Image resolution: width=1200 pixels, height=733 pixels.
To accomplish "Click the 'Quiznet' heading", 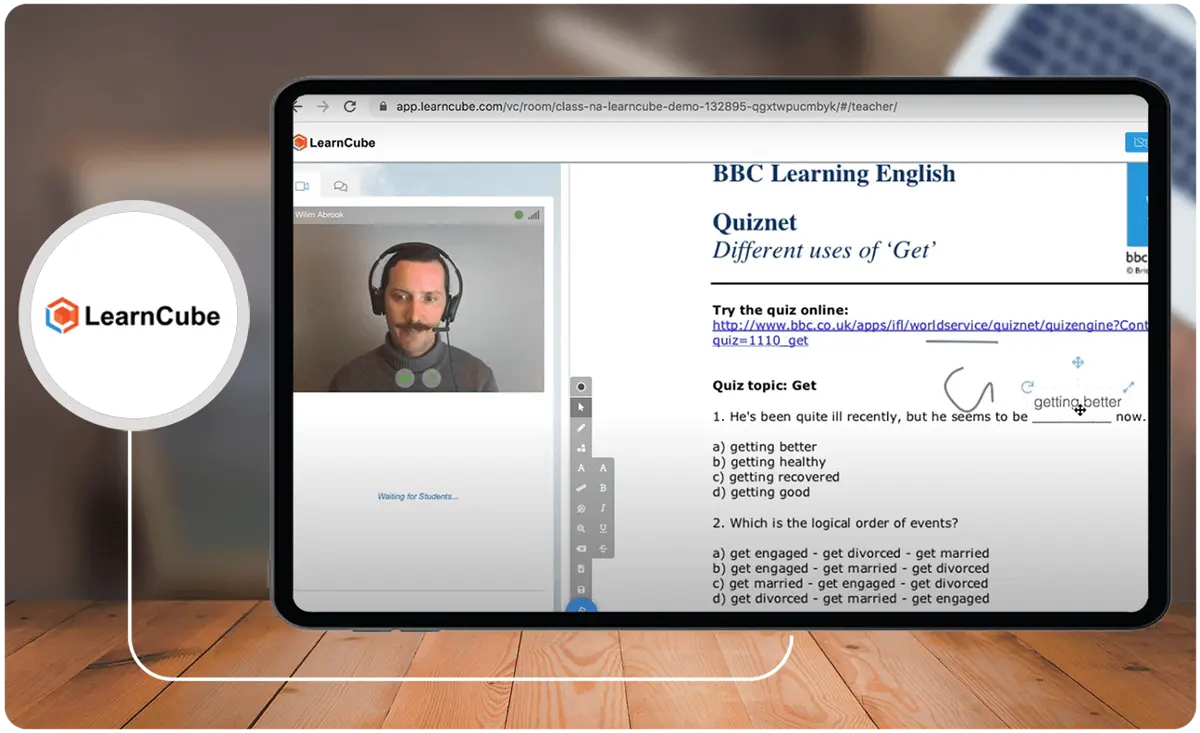I will click(x=755, y=222).
